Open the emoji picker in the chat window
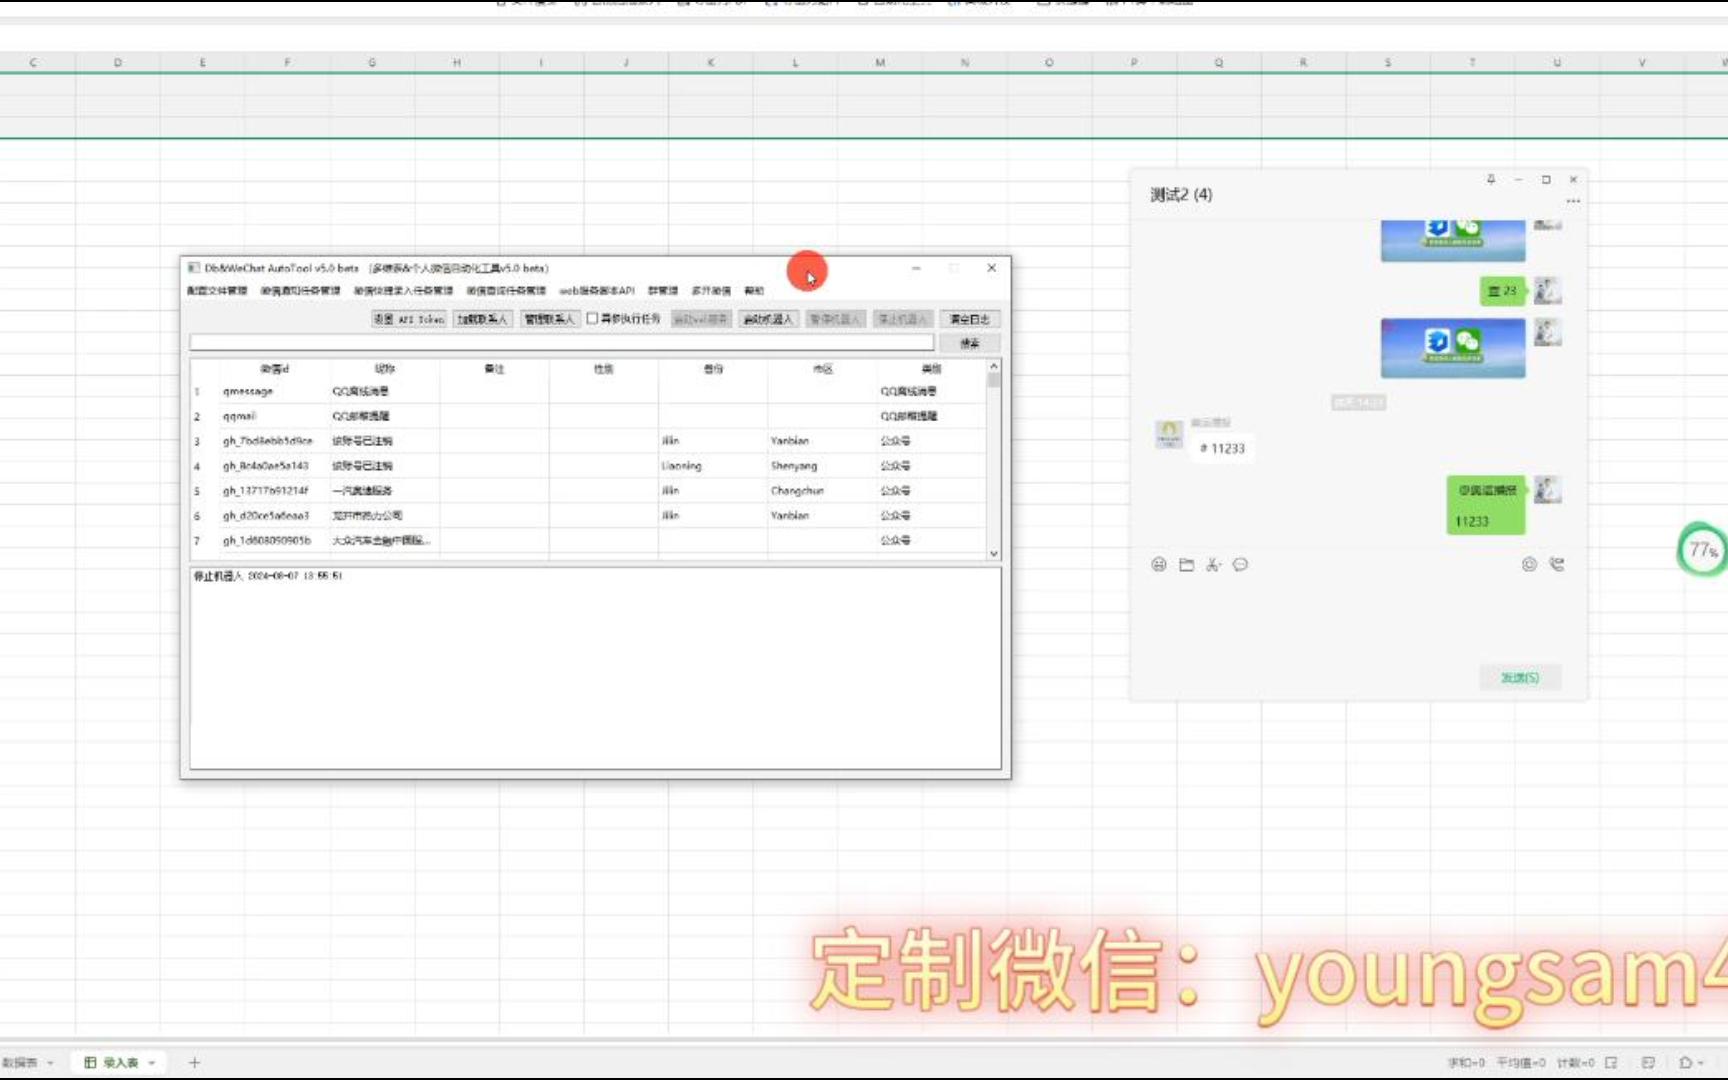Screen dimensions: 1728x1080 click(1159, 565)
